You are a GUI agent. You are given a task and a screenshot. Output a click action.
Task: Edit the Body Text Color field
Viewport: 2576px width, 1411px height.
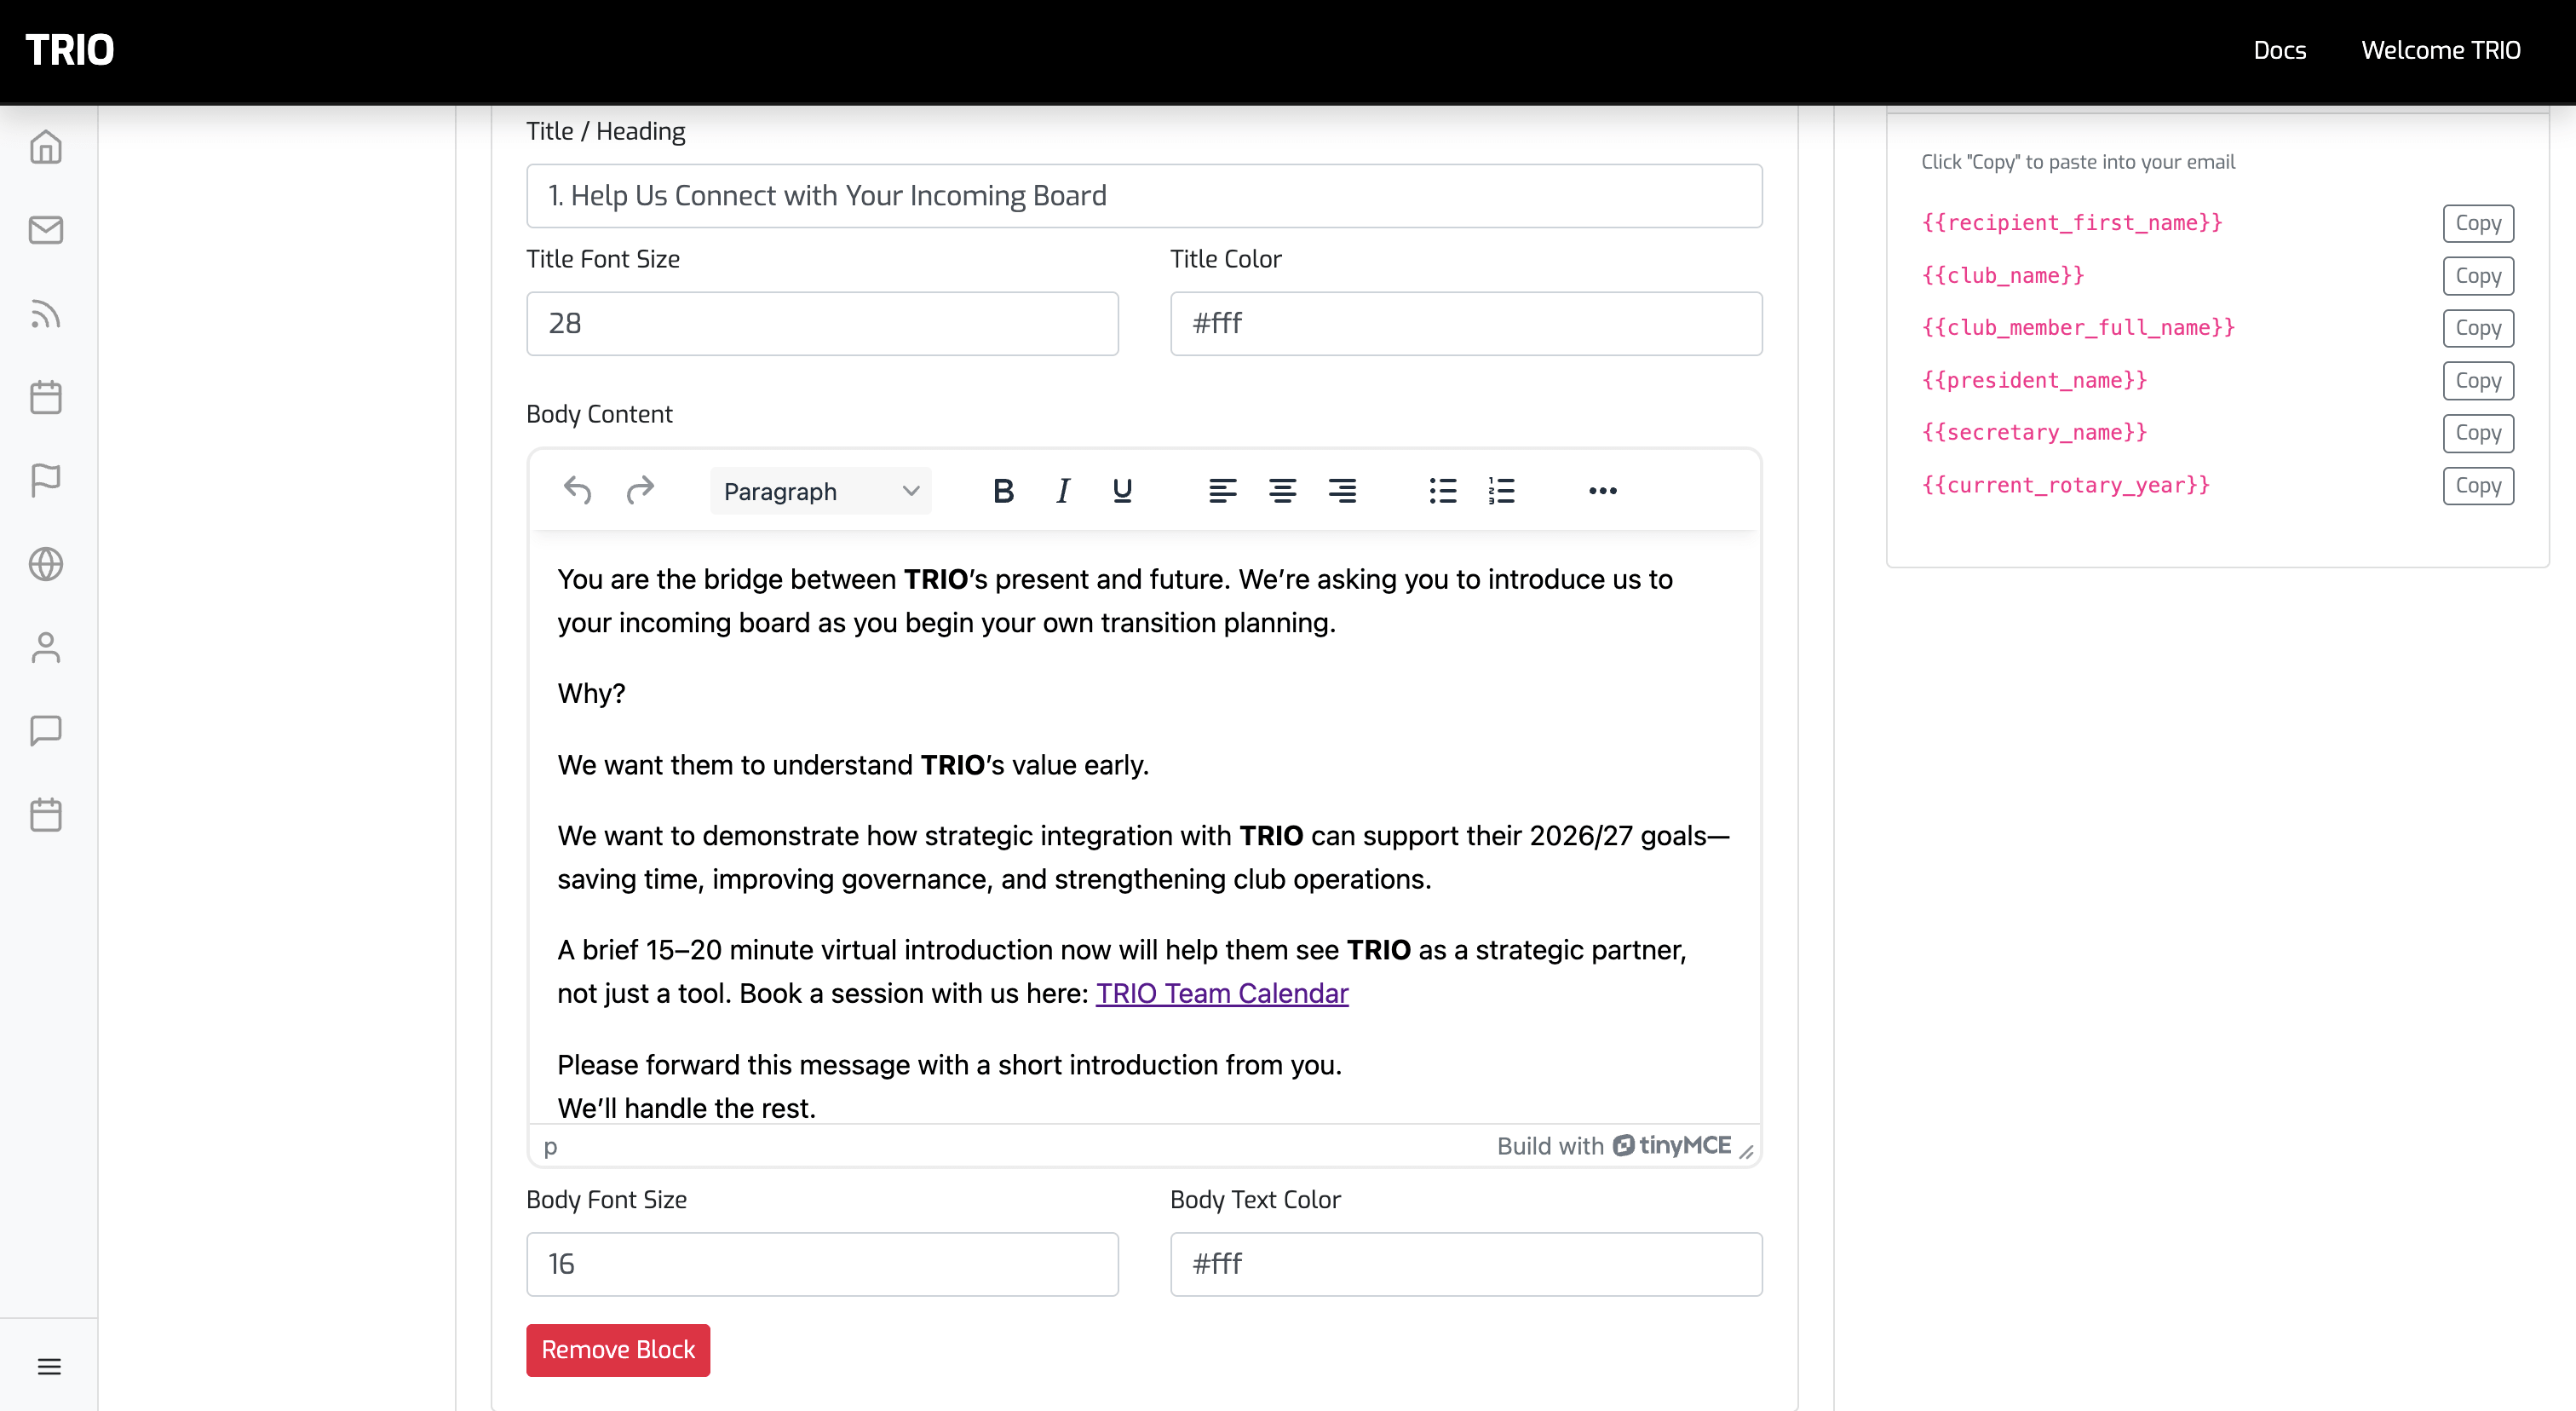pyautogui.click(x=1466, y=1264)
